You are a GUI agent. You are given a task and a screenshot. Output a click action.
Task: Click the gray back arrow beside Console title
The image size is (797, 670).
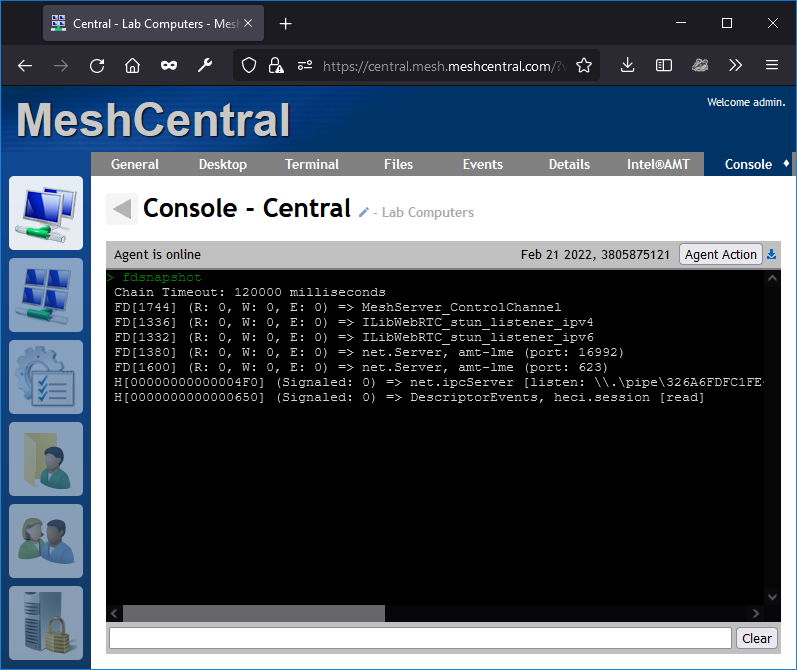(122, 209)
